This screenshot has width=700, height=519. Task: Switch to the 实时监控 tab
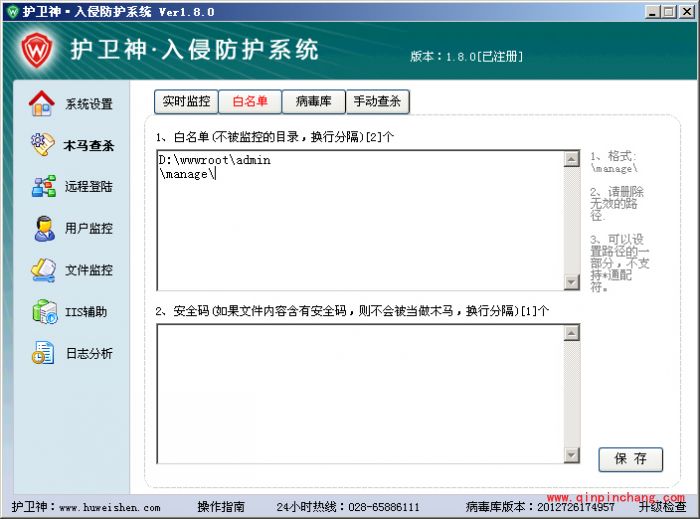(186, 102)
